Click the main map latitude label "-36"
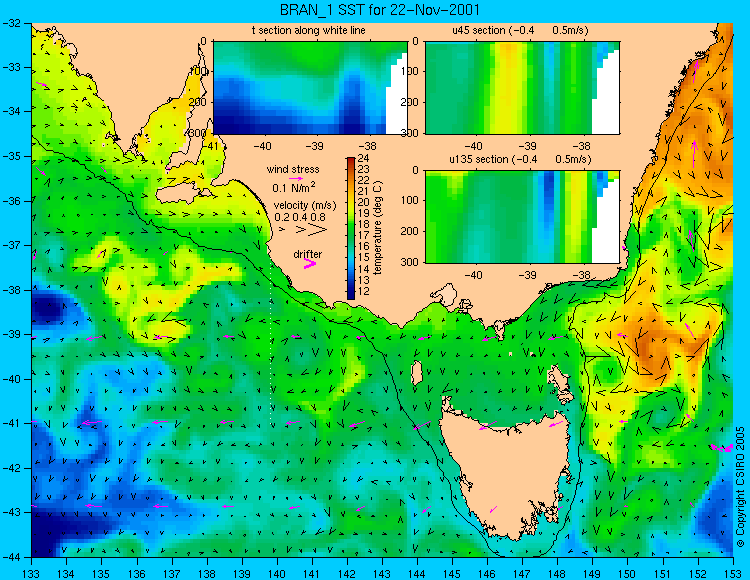Viewport: 750px width, 580px height. (x=13, y=201)
